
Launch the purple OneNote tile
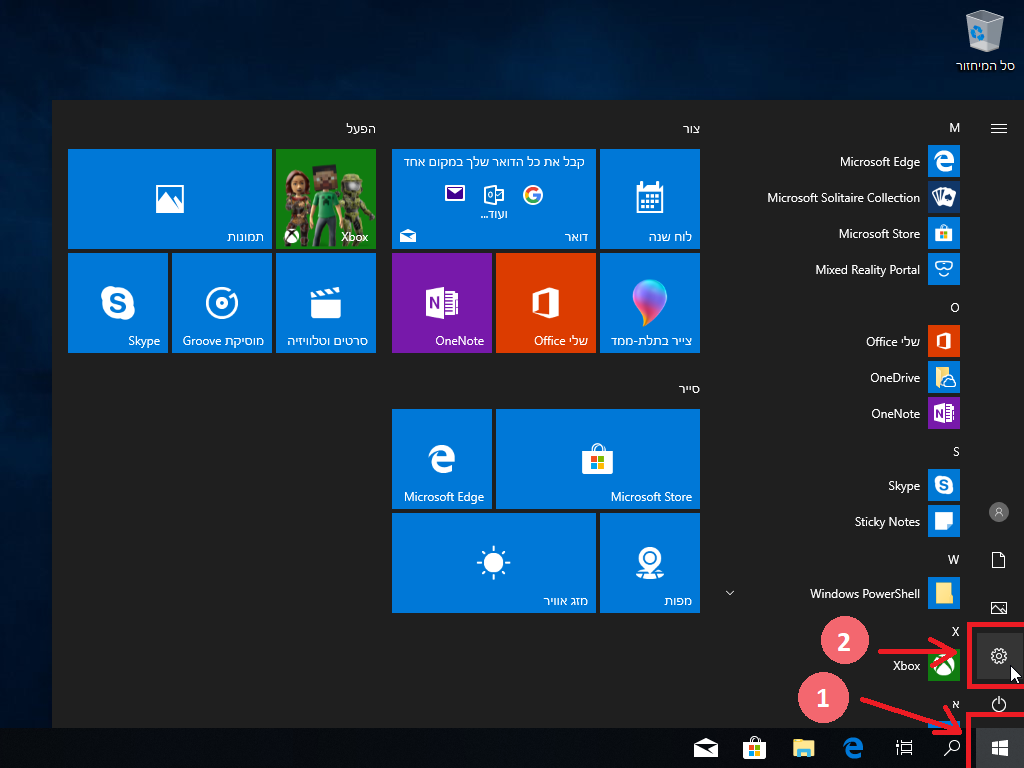pyautogui.click(x=441, y=303)
